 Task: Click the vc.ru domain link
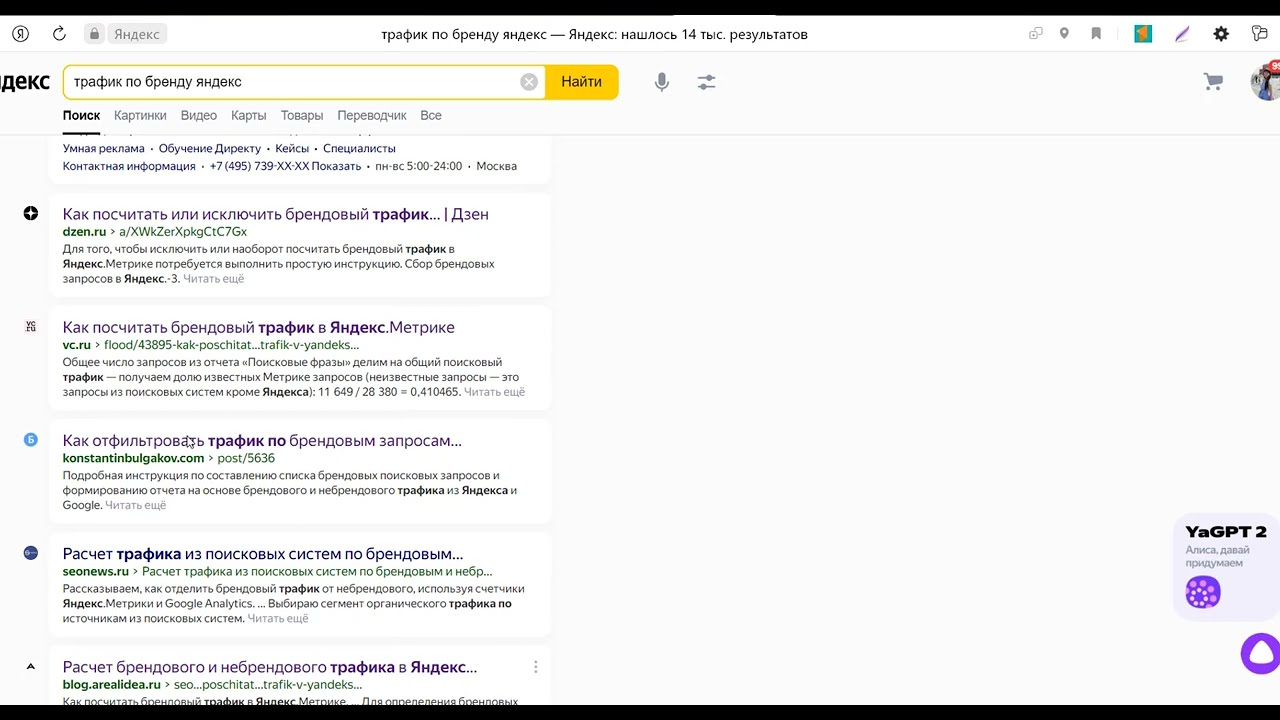coord(77,345)
